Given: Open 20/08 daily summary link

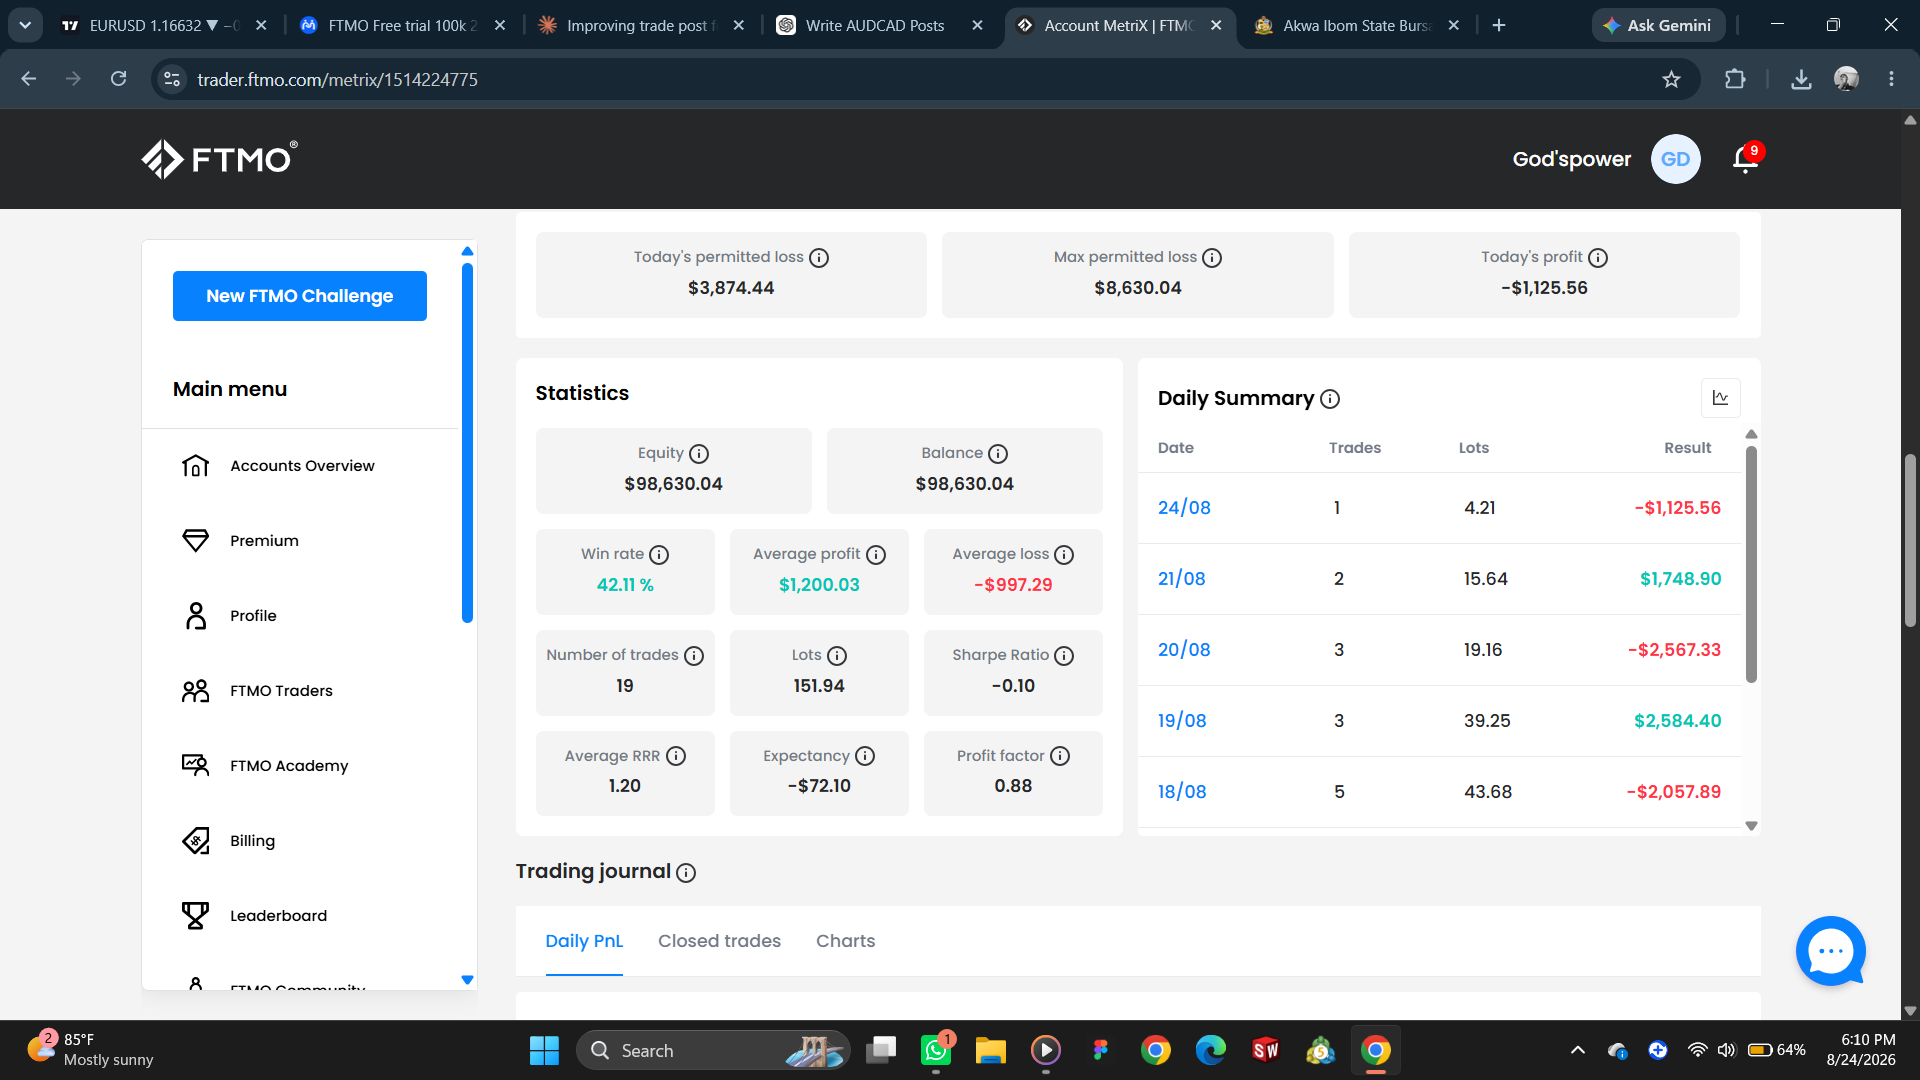Looking at the screenshot, I should click(x=1184, y=650).
